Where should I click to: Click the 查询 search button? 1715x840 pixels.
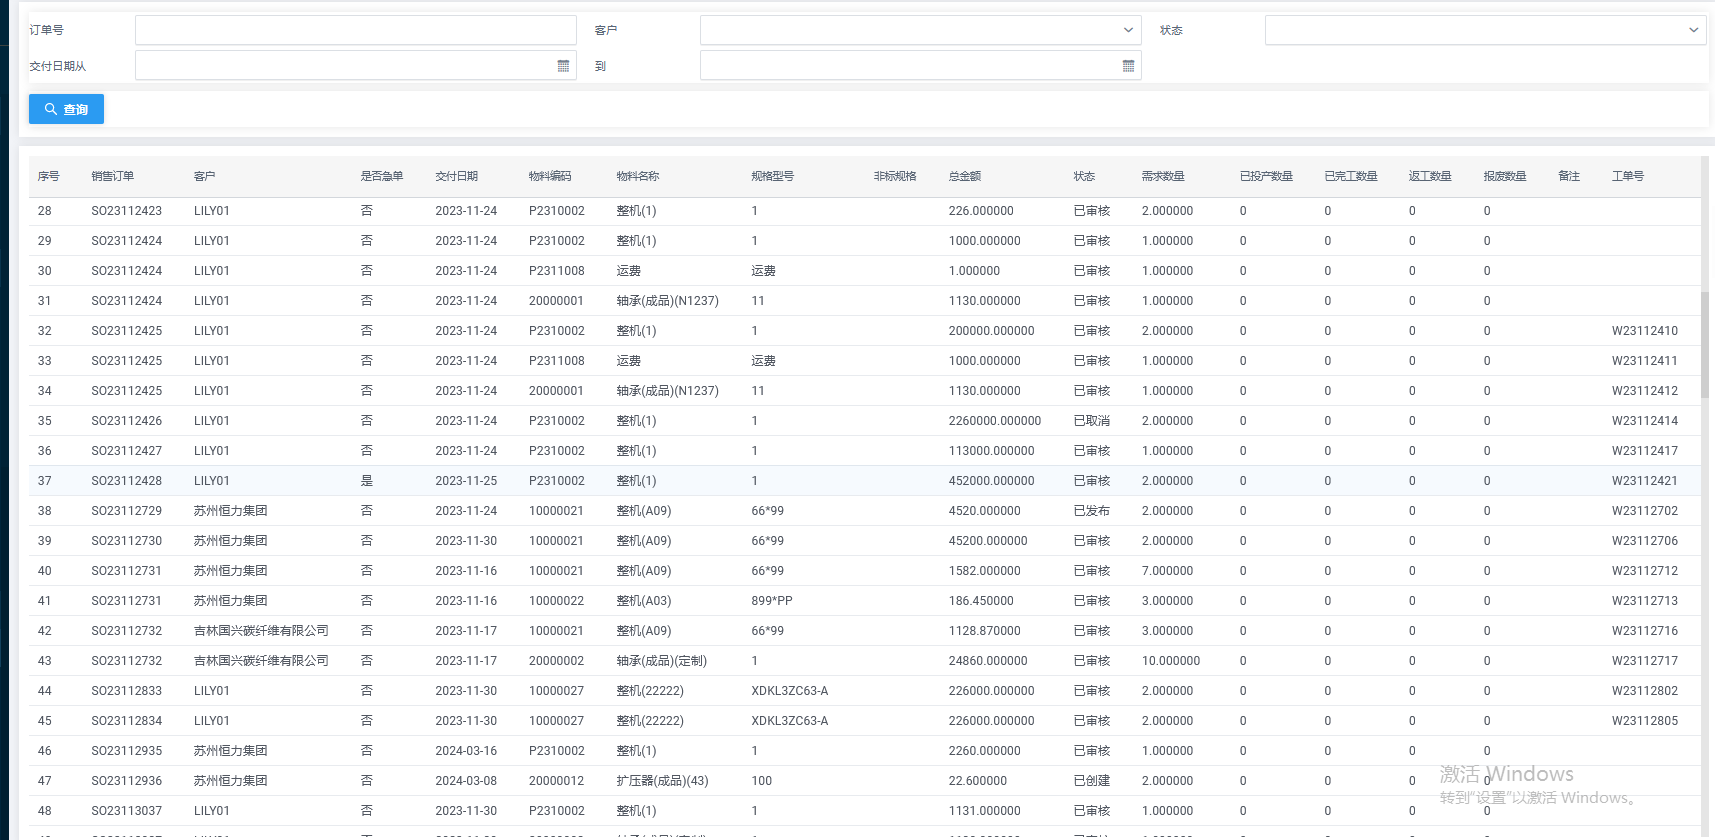tap(66, 109)
